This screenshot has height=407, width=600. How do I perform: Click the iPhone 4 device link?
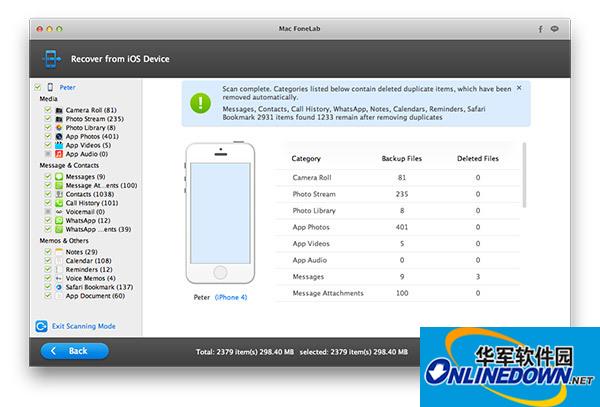click(x=231, y=297)
